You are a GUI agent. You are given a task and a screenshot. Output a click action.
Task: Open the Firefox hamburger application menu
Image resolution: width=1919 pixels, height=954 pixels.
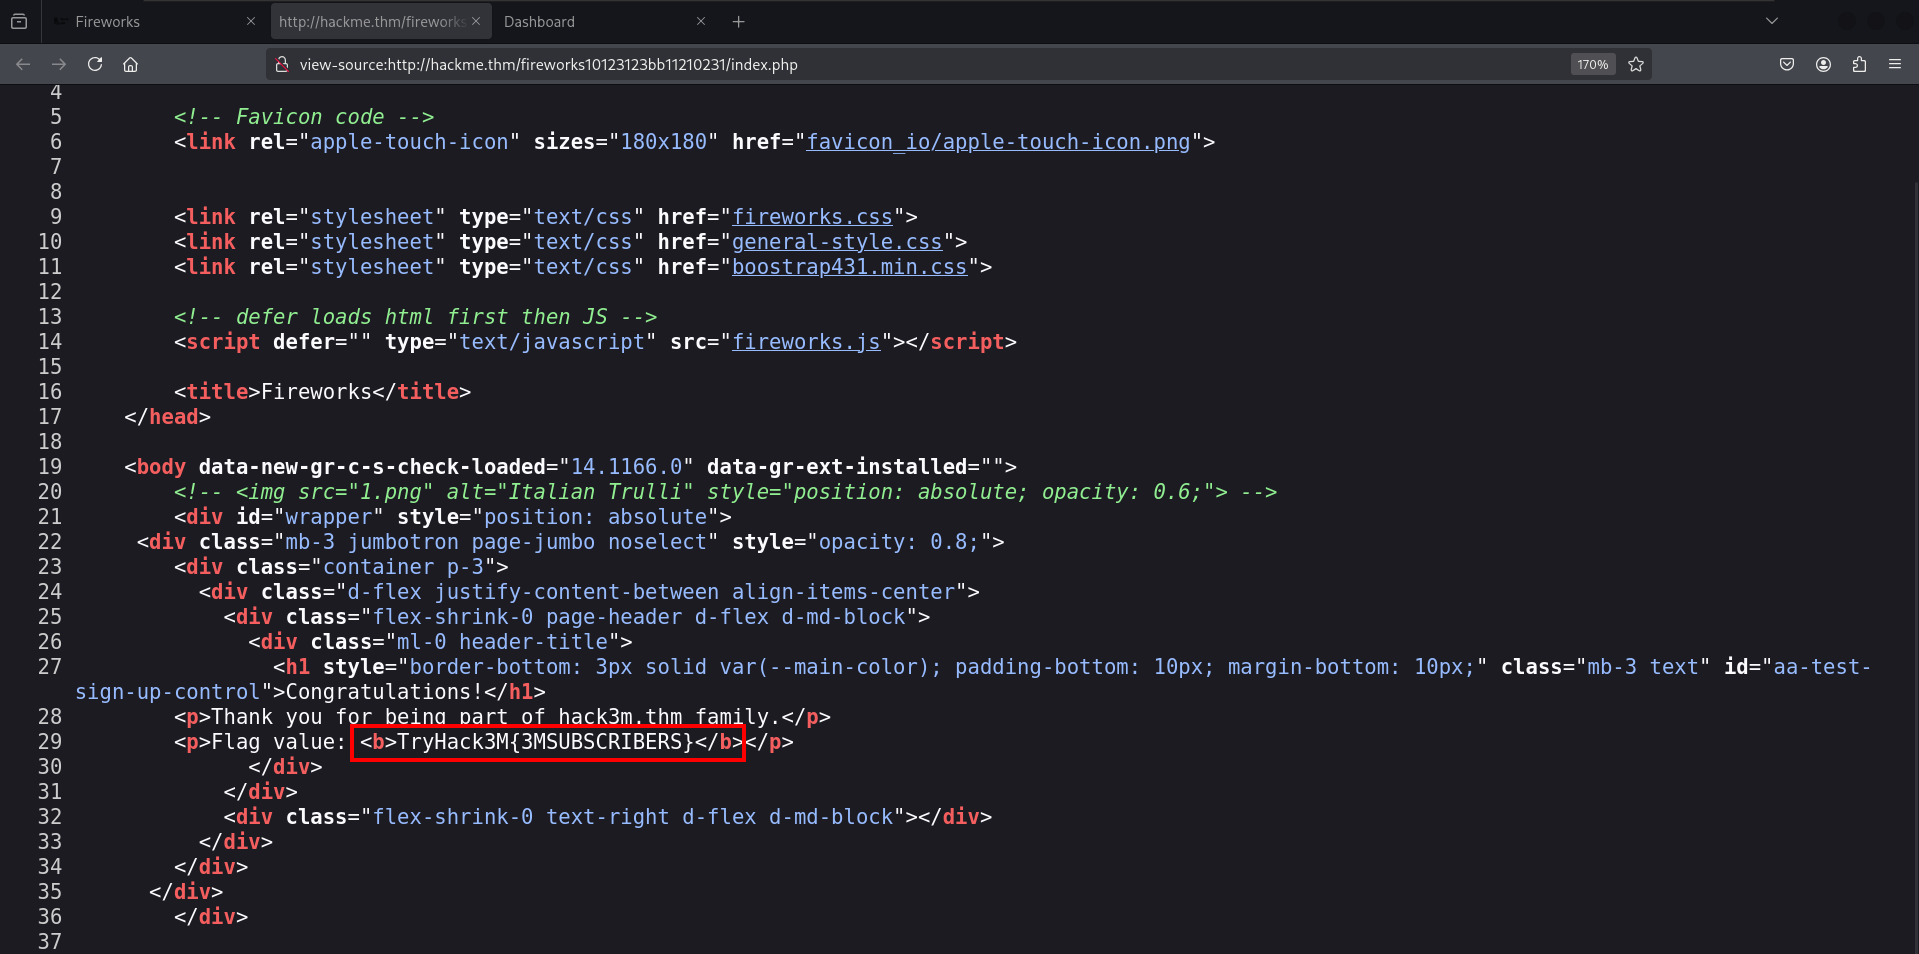click(1895, 64)
